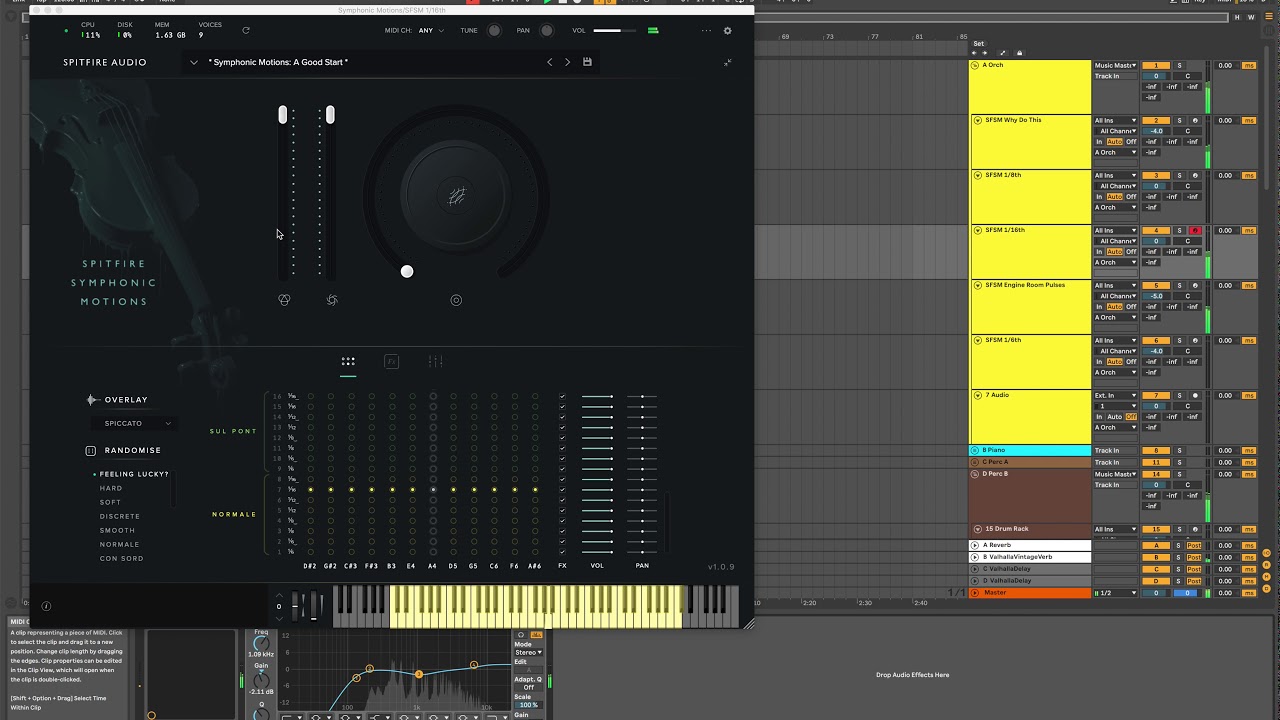The width and height of the screenshot is (1280, 720).
Task: Solo the SFSM 1/16th track
Action: 1179,230
